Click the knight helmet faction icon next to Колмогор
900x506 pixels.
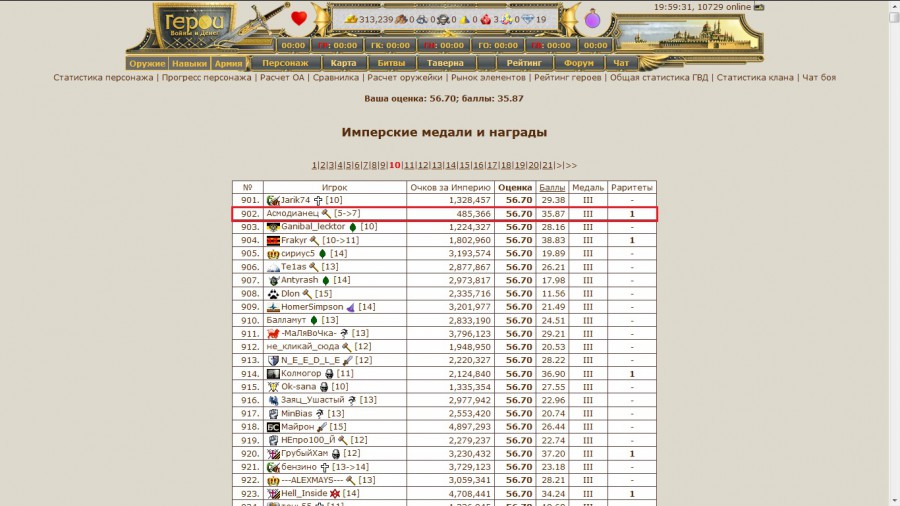(x=329, y=373)
